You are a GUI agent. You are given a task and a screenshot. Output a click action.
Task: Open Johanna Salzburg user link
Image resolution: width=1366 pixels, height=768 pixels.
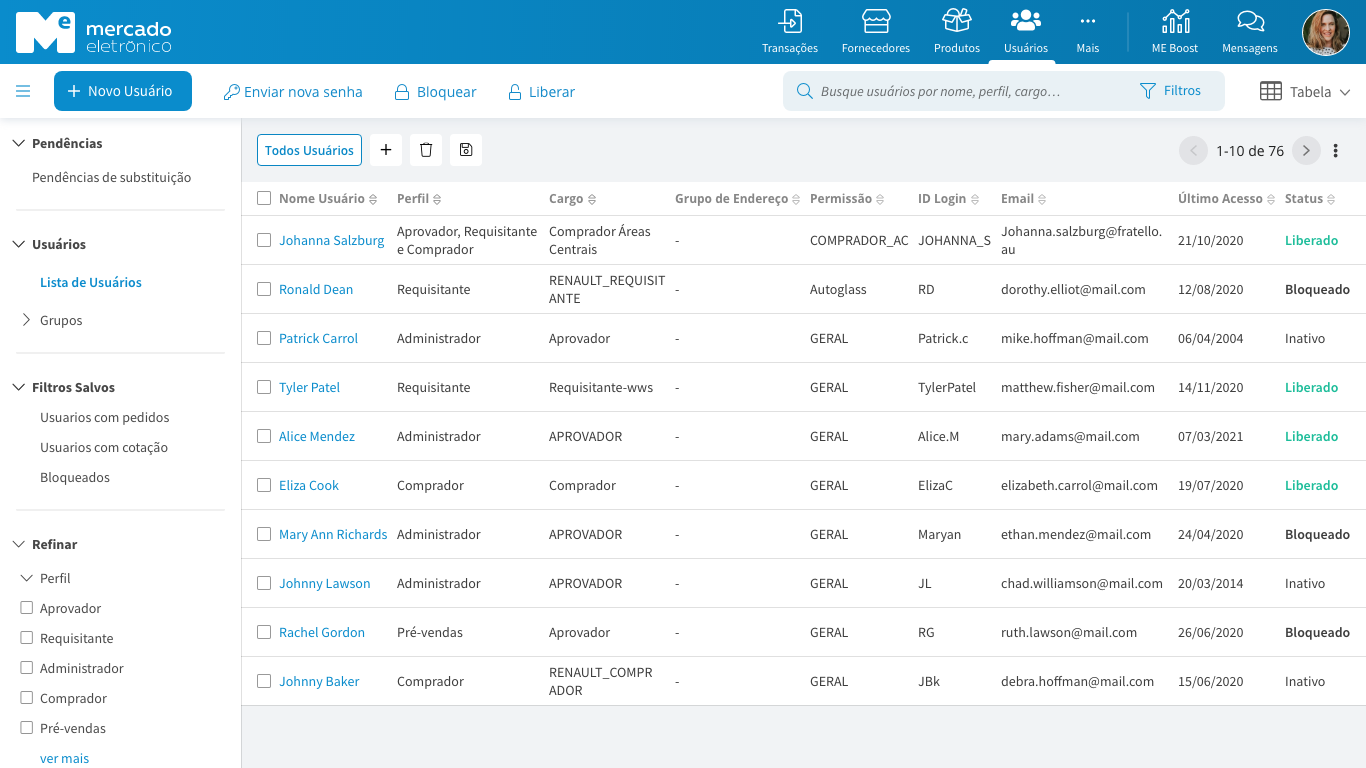[x=331, y=240]
